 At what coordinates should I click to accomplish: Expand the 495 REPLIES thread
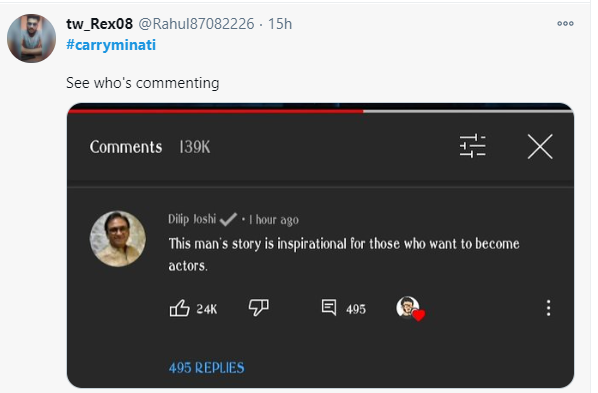[207, 368]
